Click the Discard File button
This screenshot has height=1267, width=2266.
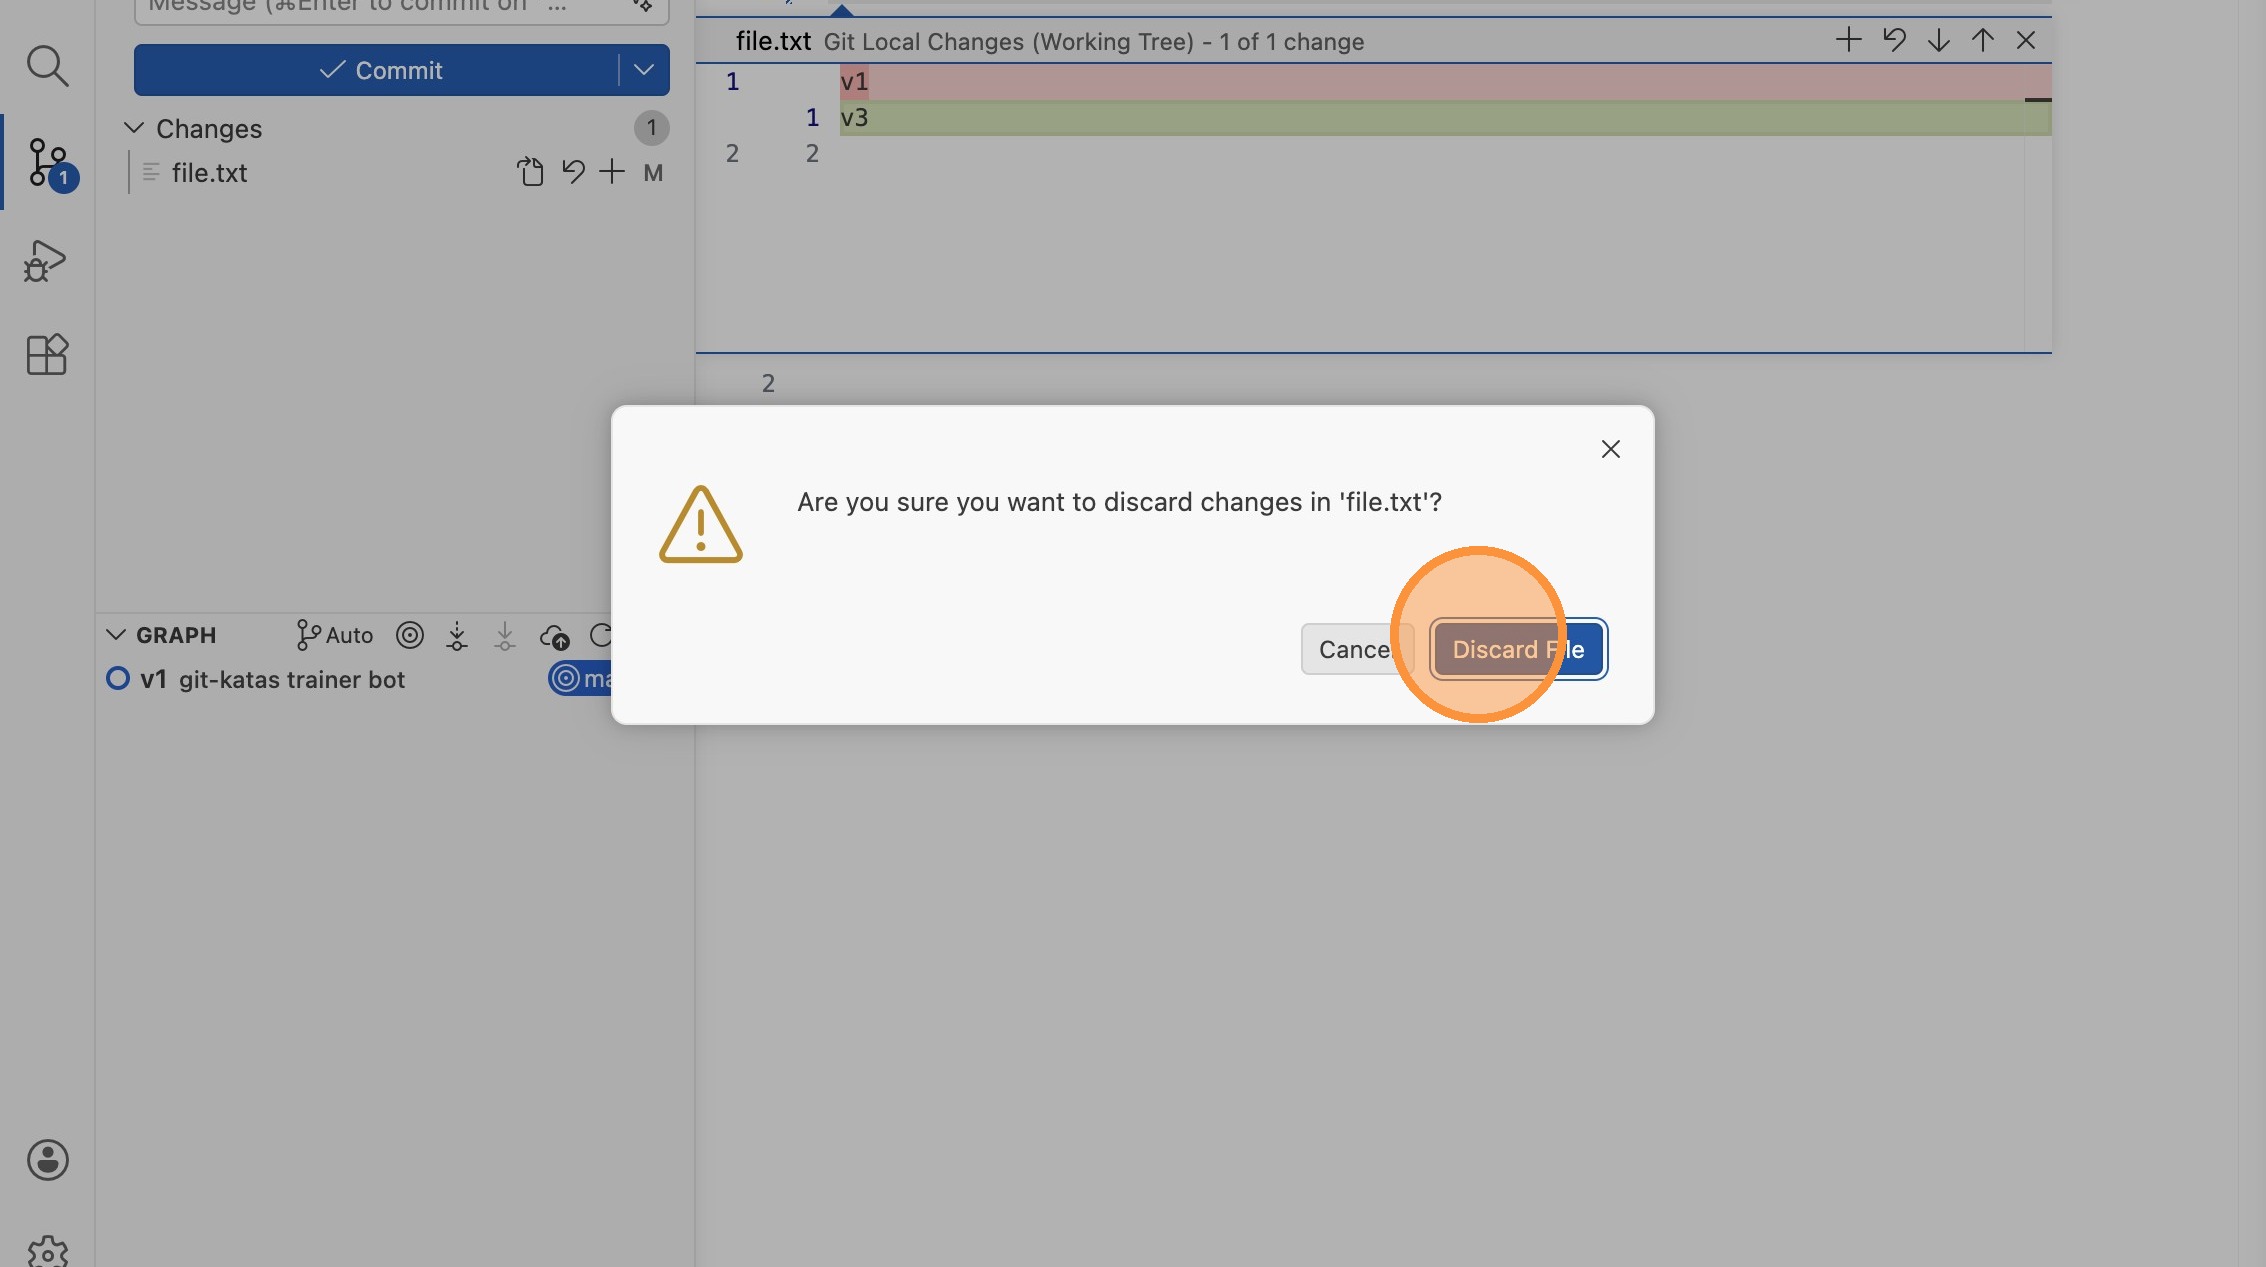1518,650
